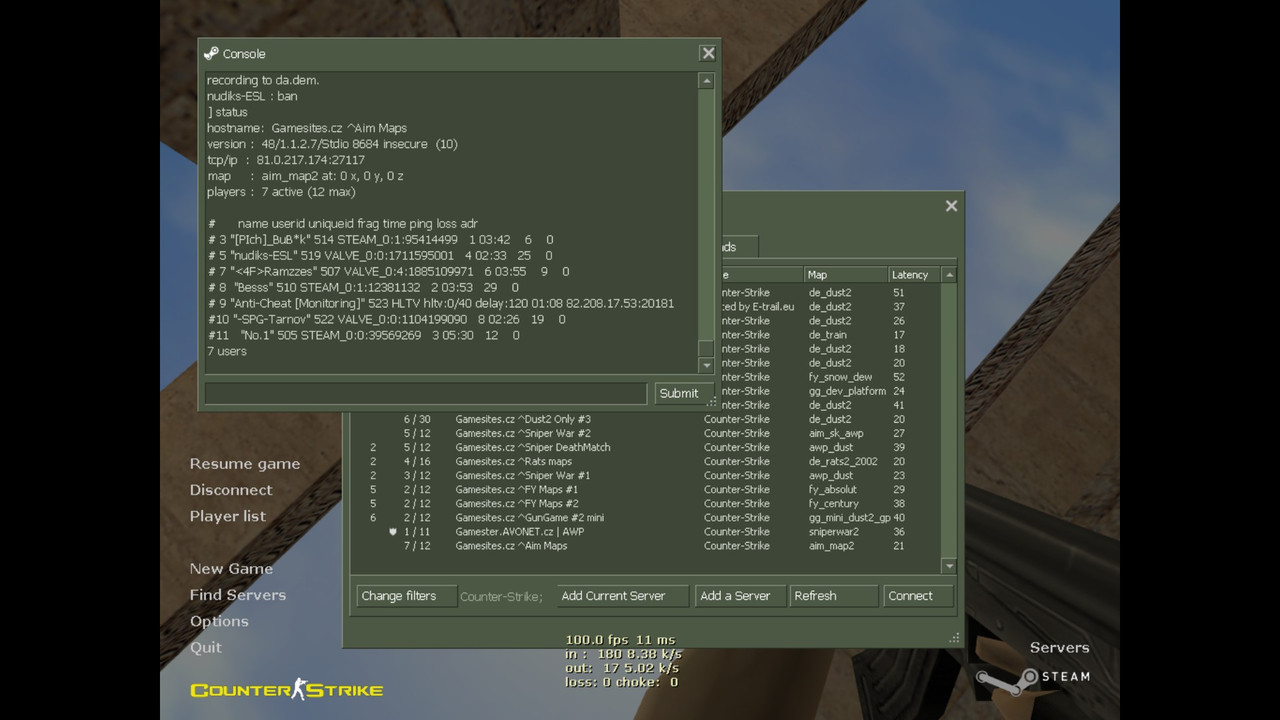Click the fy_snow_dew map entry
This screenshot has height=720, width=1280.
pos(840,377)
